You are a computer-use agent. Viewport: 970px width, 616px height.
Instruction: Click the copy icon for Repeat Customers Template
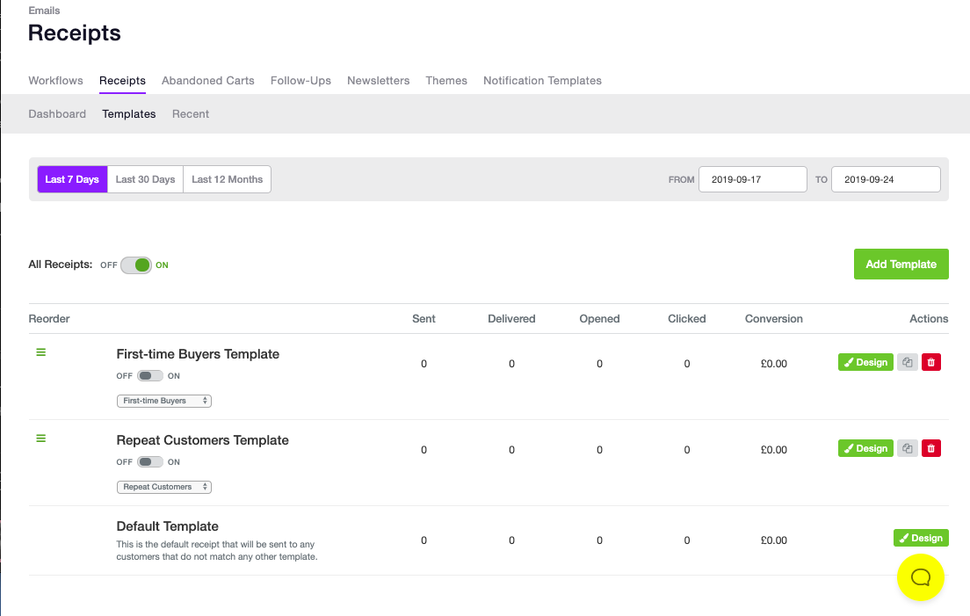(907, 448)
